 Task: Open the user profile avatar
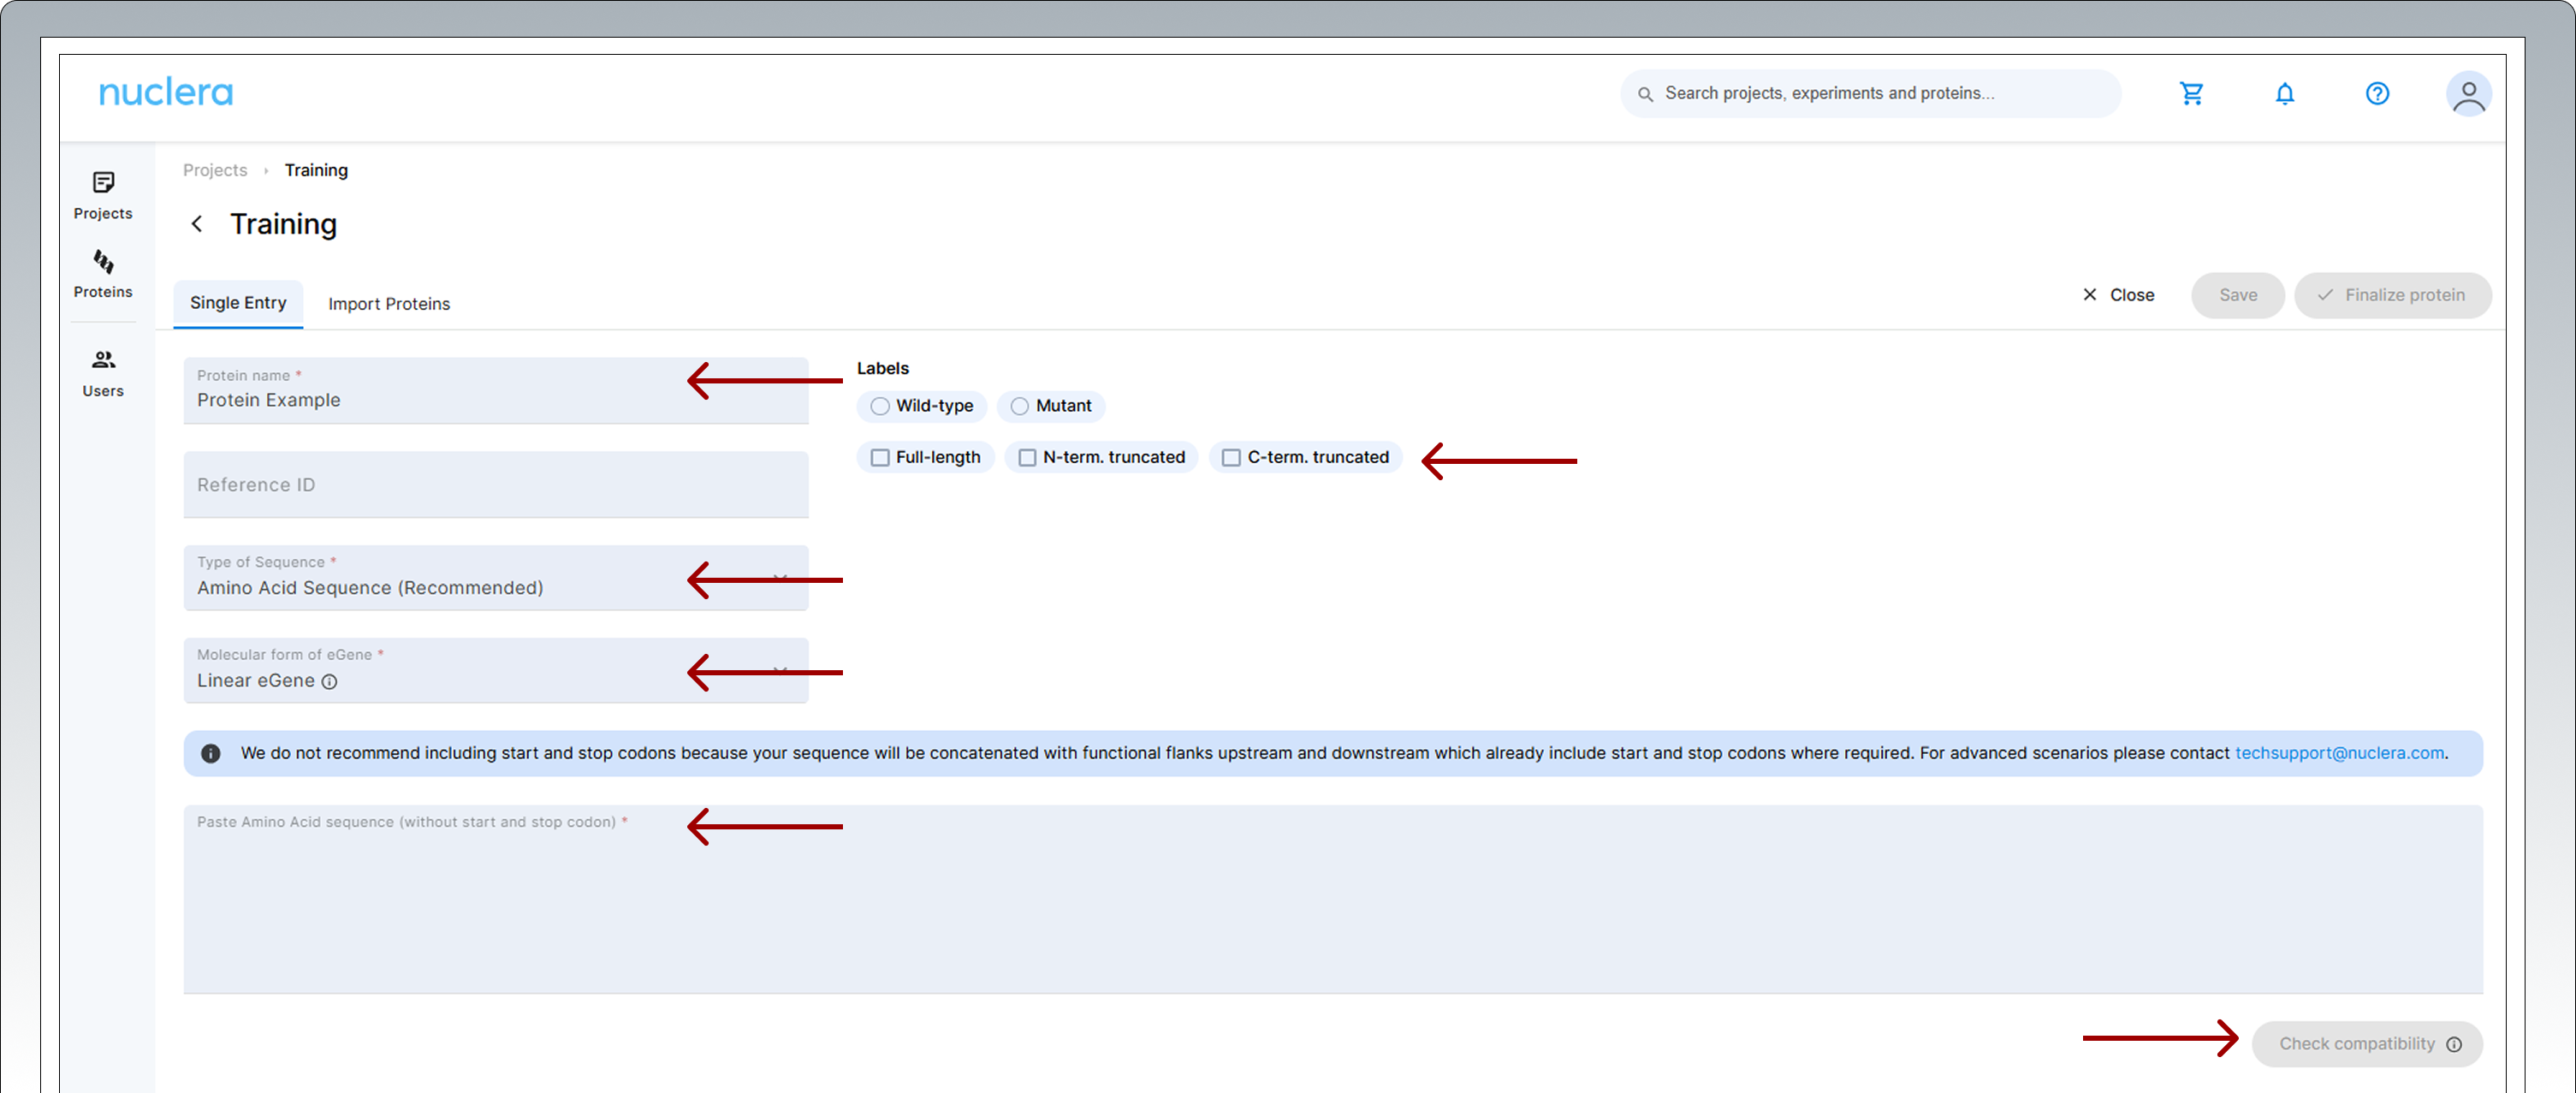(x=2468, y=93)
